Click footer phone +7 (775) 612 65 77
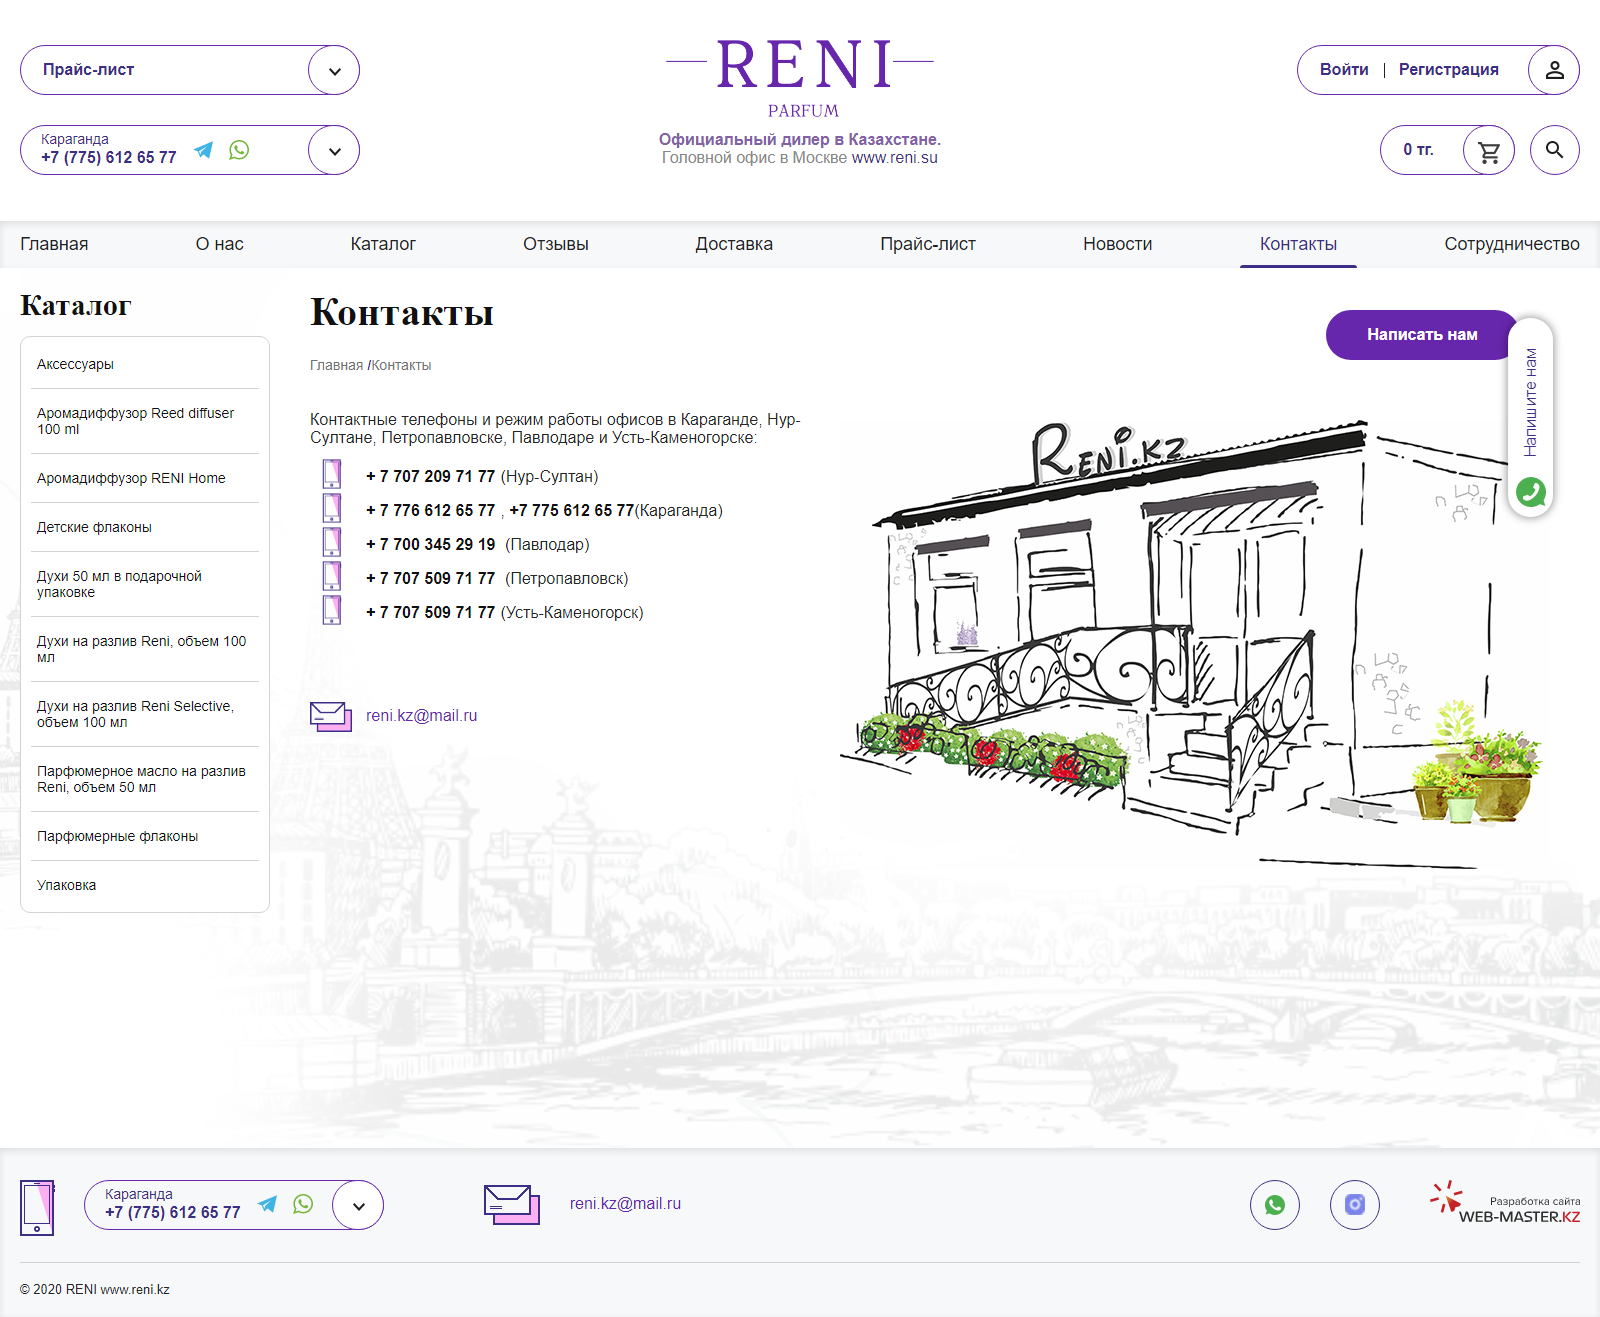The height and width of the screenshot is (1317, 1600). pos(173,1213)
